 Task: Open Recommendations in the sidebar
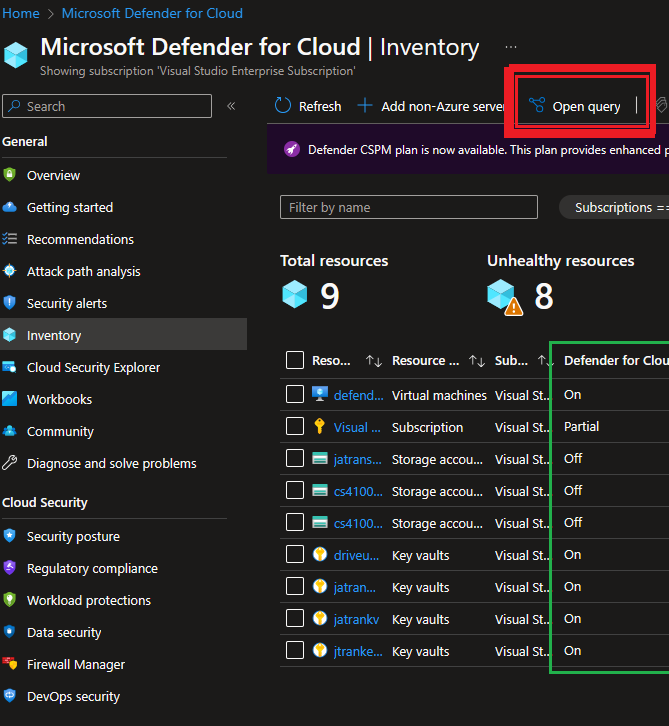[80, 239]
